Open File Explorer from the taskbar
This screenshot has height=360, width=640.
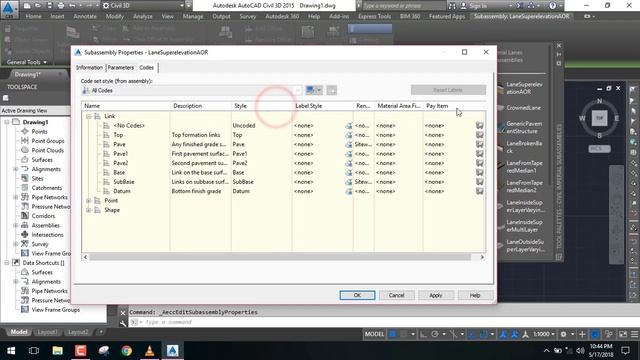point(57,351)
